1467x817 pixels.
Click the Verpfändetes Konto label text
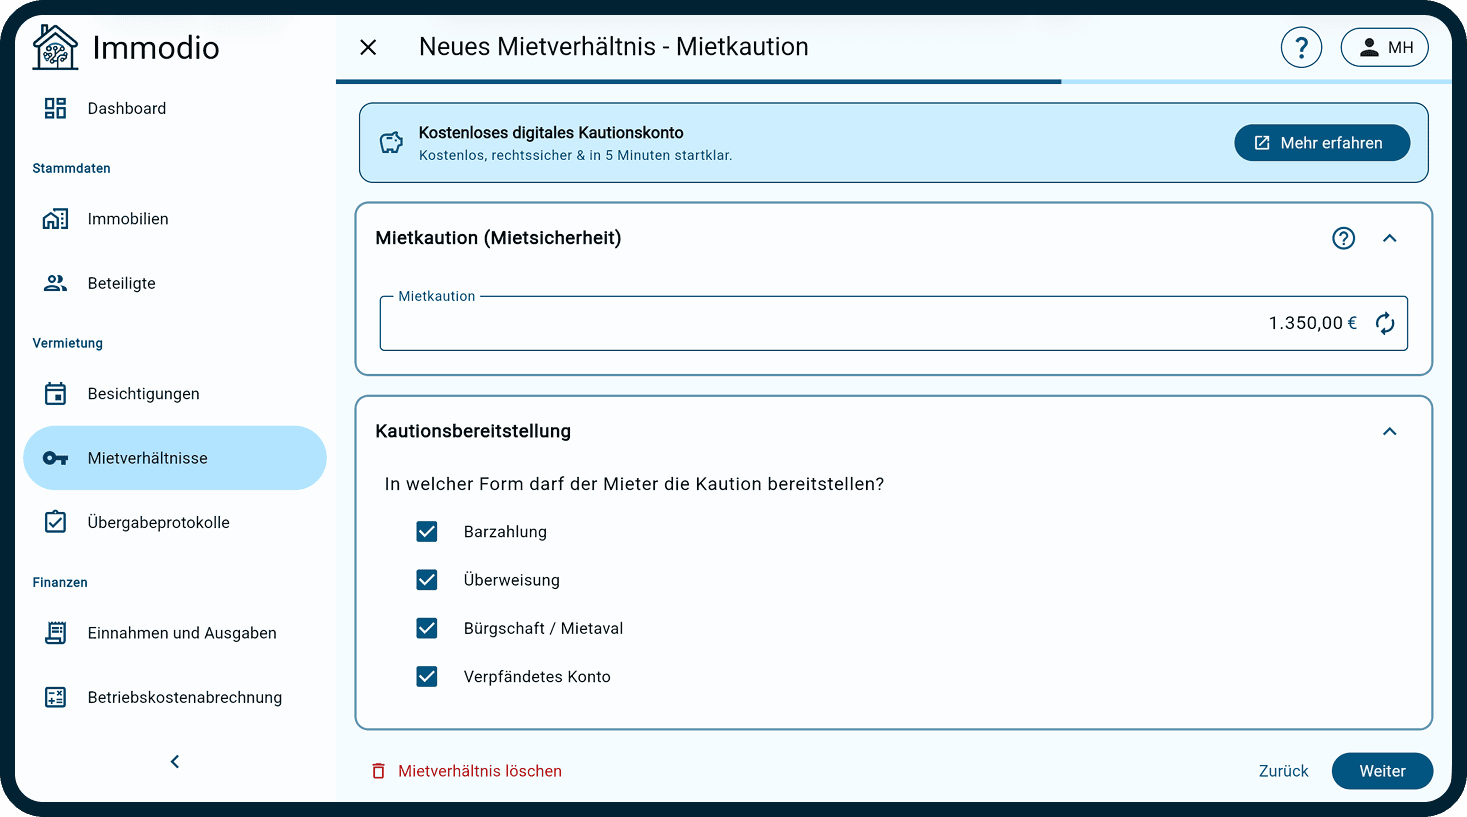[x=537, y=677]
